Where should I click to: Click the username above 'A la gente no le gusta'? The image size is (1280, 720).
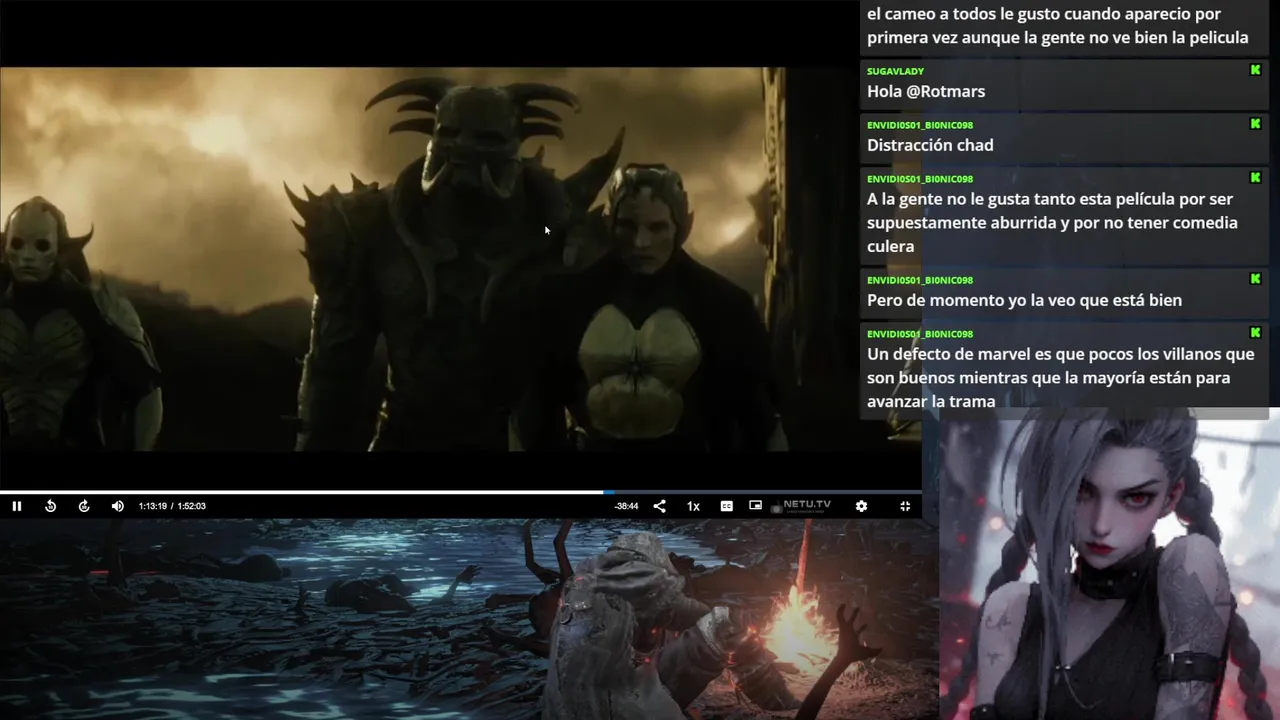pos(920,179)
